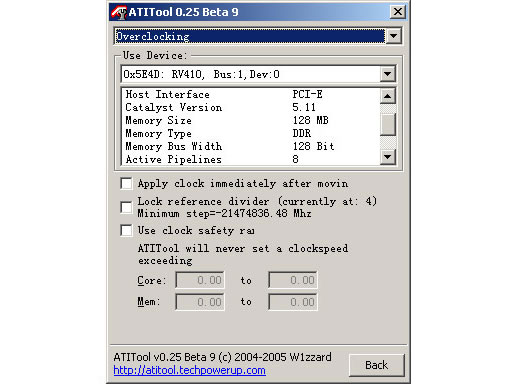513x385 pixels.
Task: Click the Mem minimum clock field
Action: 200,302
